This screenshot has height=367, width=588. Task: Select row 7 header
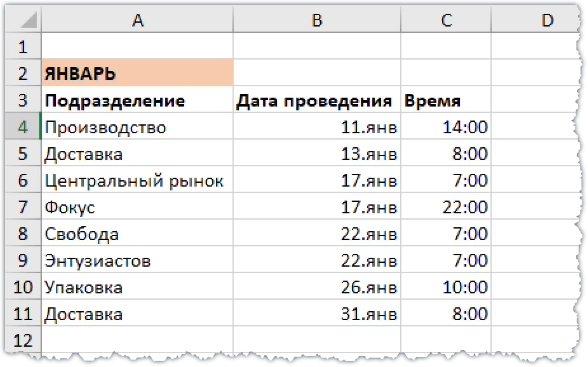tap(22, 207)
